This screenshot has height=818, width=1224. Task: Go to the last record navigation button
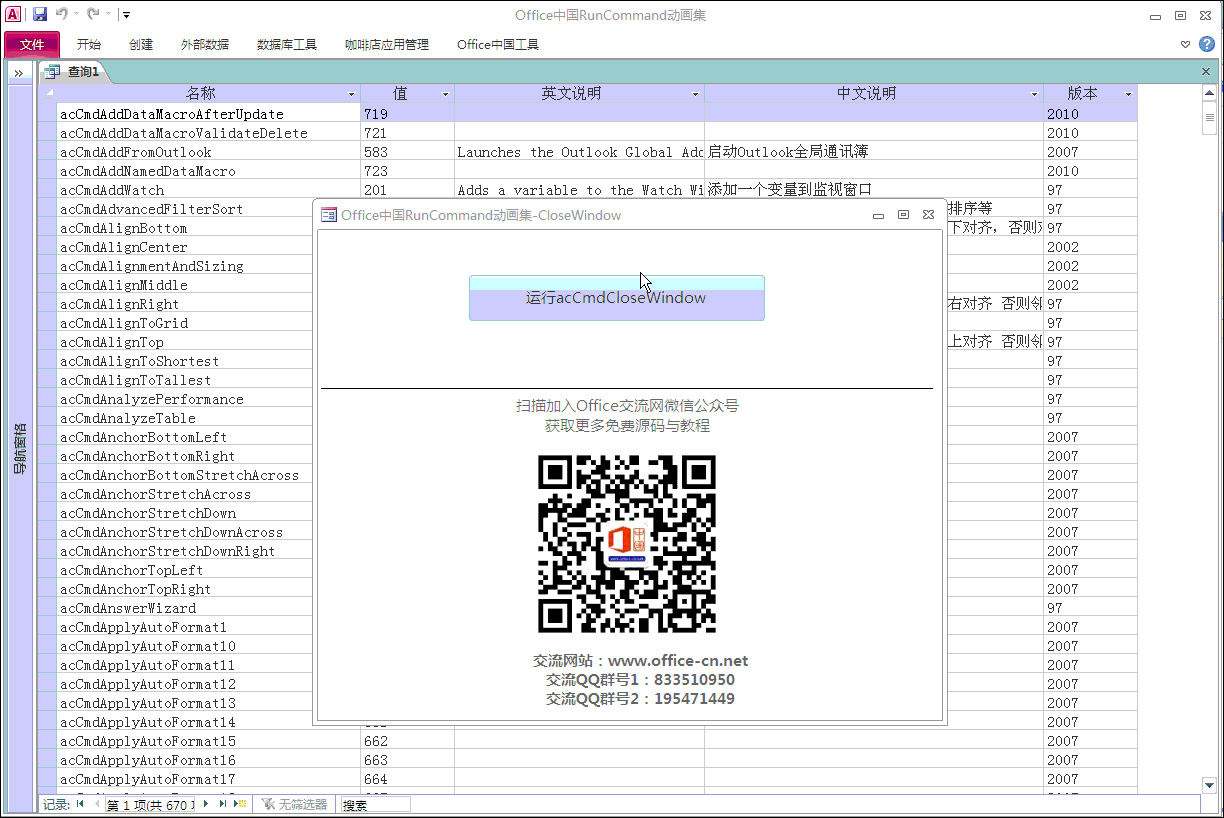coord(222,804)
